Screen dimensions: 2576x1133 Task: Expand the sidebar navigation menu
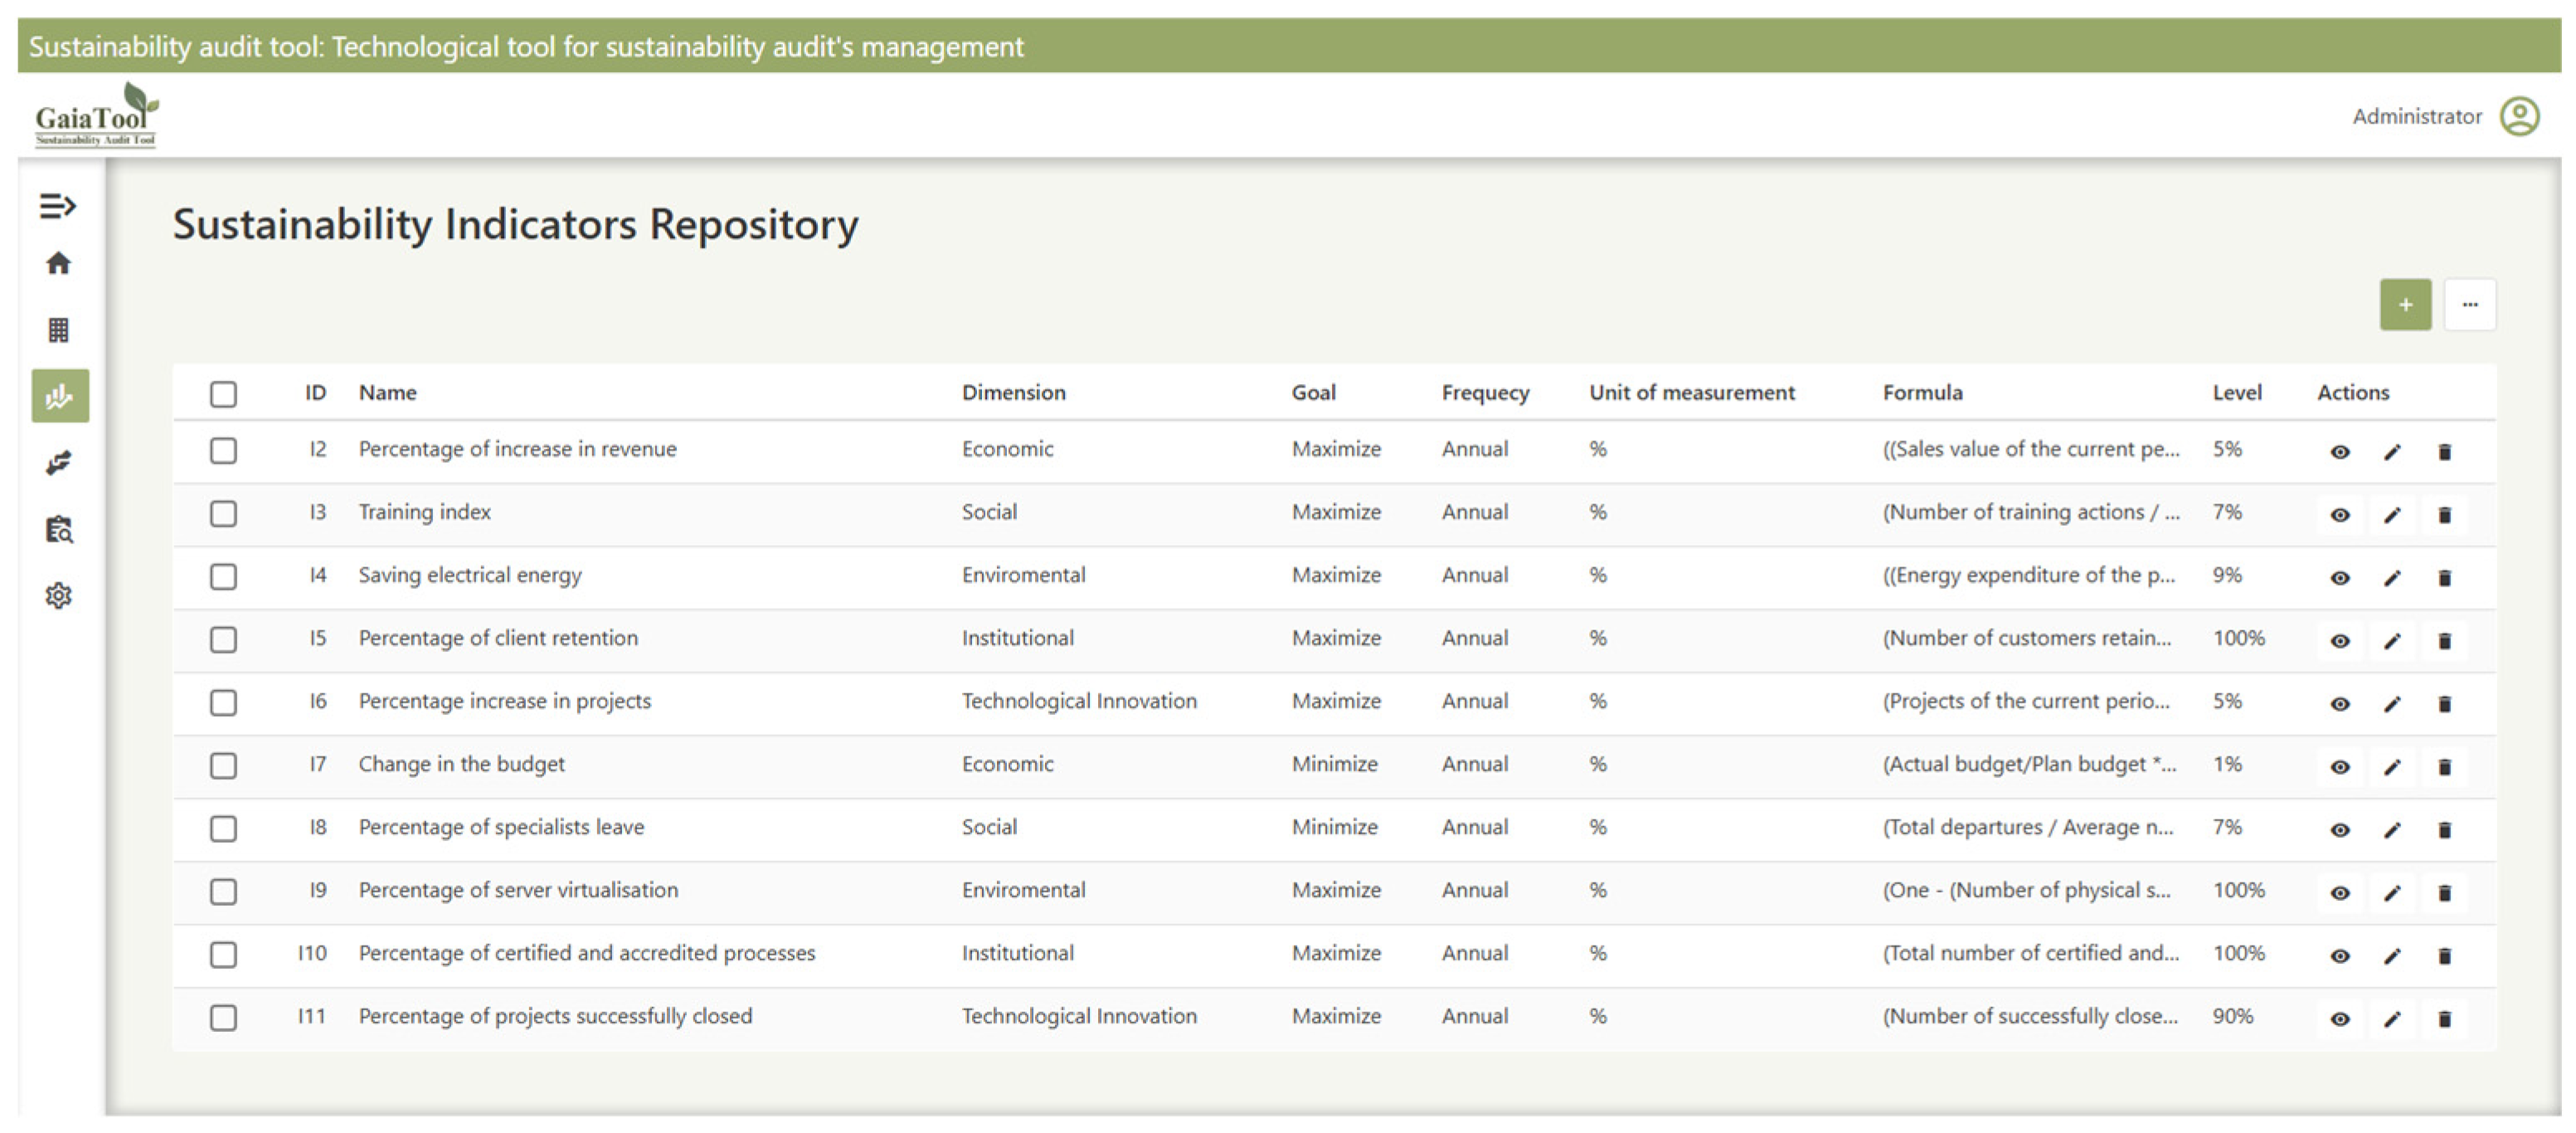click(x=58, y=205)
